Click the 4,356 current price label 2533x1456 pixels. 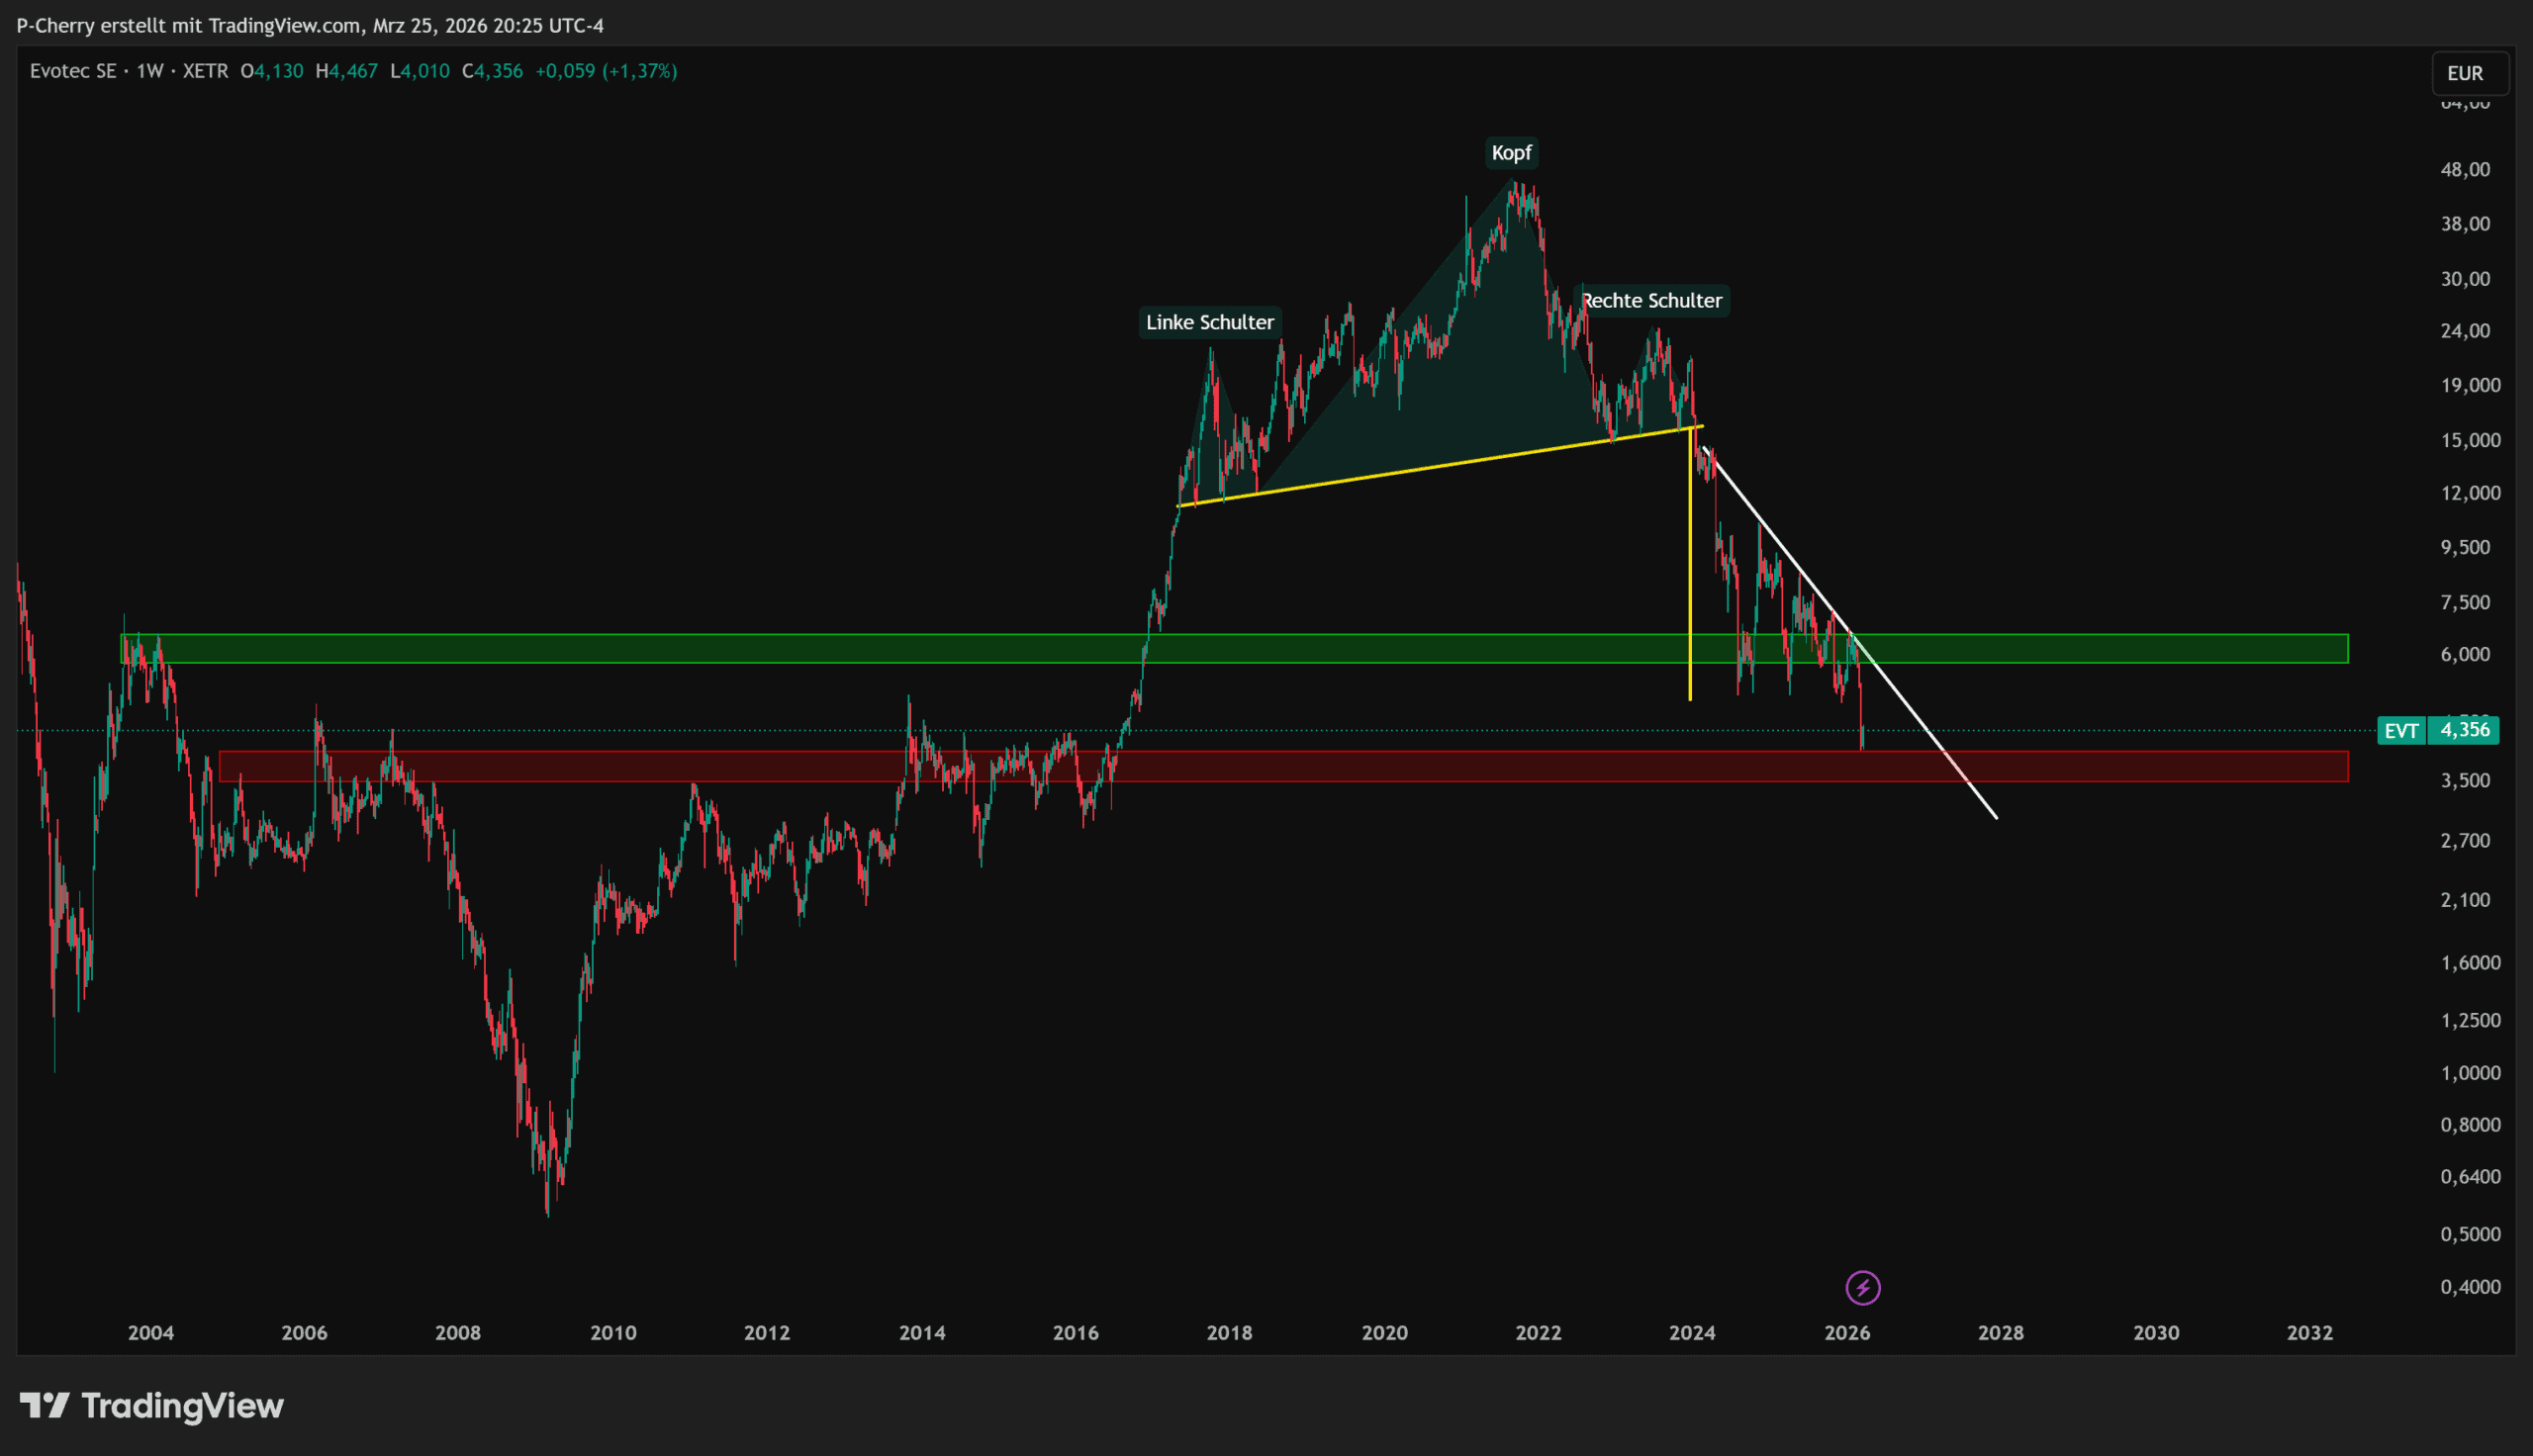2465,730
